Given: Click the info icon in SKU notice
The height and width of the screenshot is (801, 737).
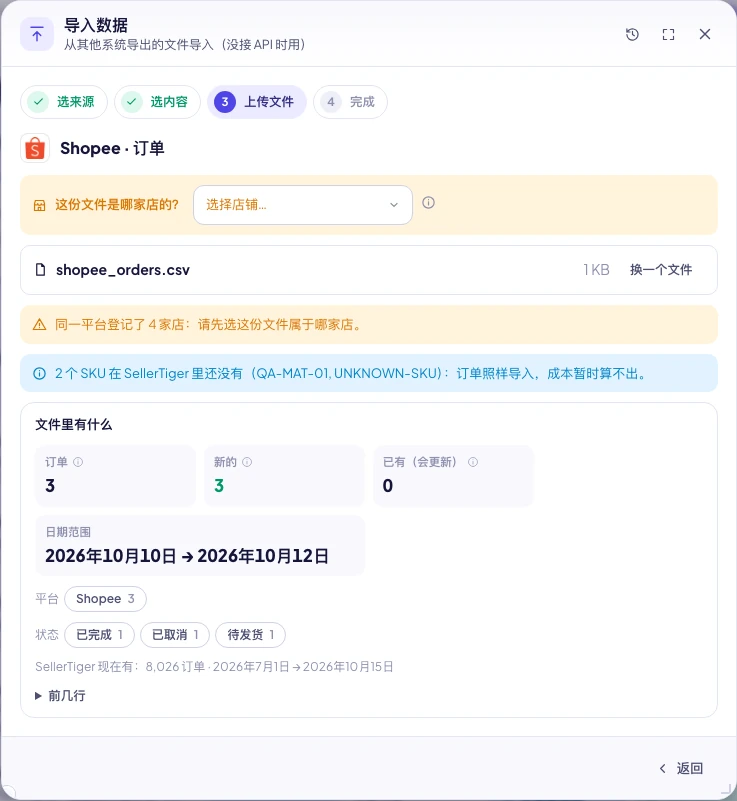Looking at the screenshot, I should point(39,373).
